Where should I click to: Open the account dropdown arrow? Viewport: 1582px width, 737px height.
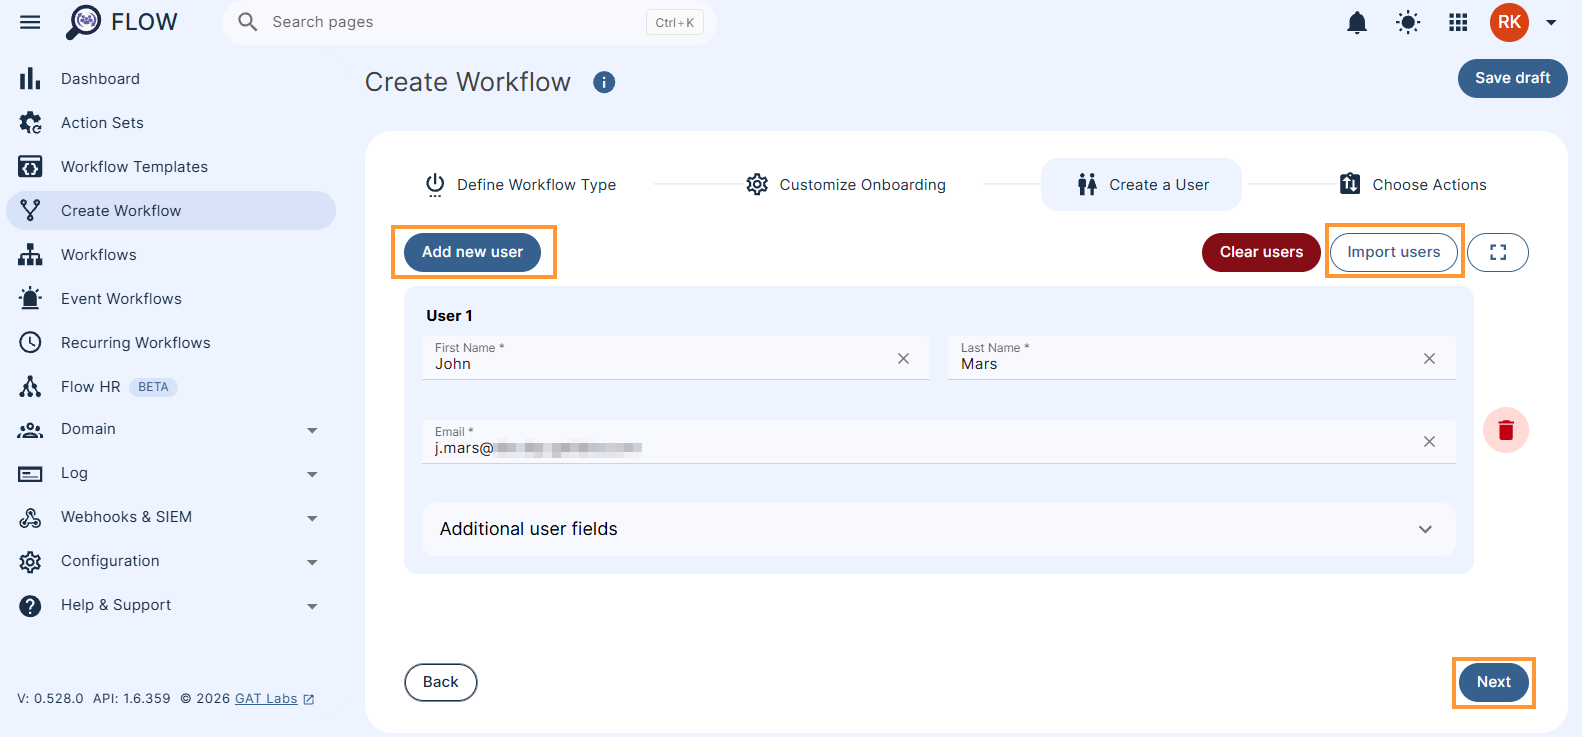[1551, 22]
